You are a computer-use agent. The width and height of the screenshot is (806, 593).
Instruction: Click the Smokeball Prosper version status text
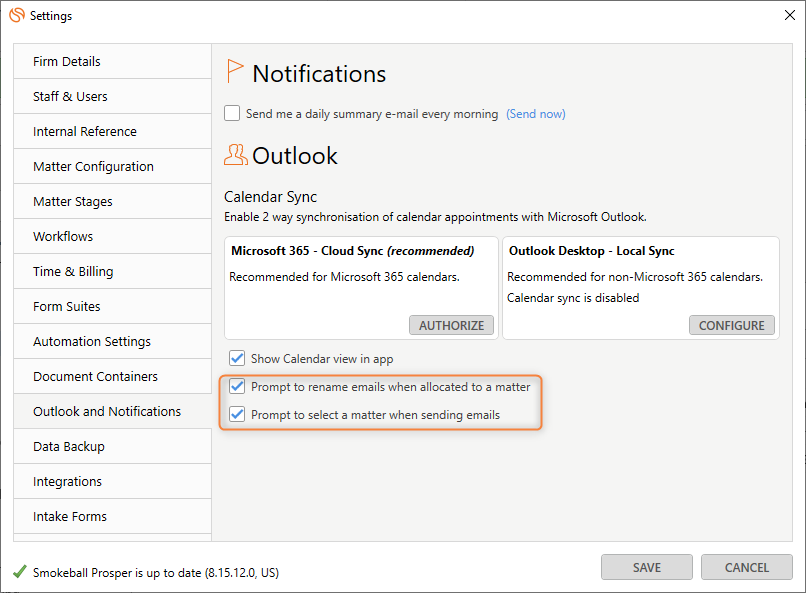coord(156,572)
